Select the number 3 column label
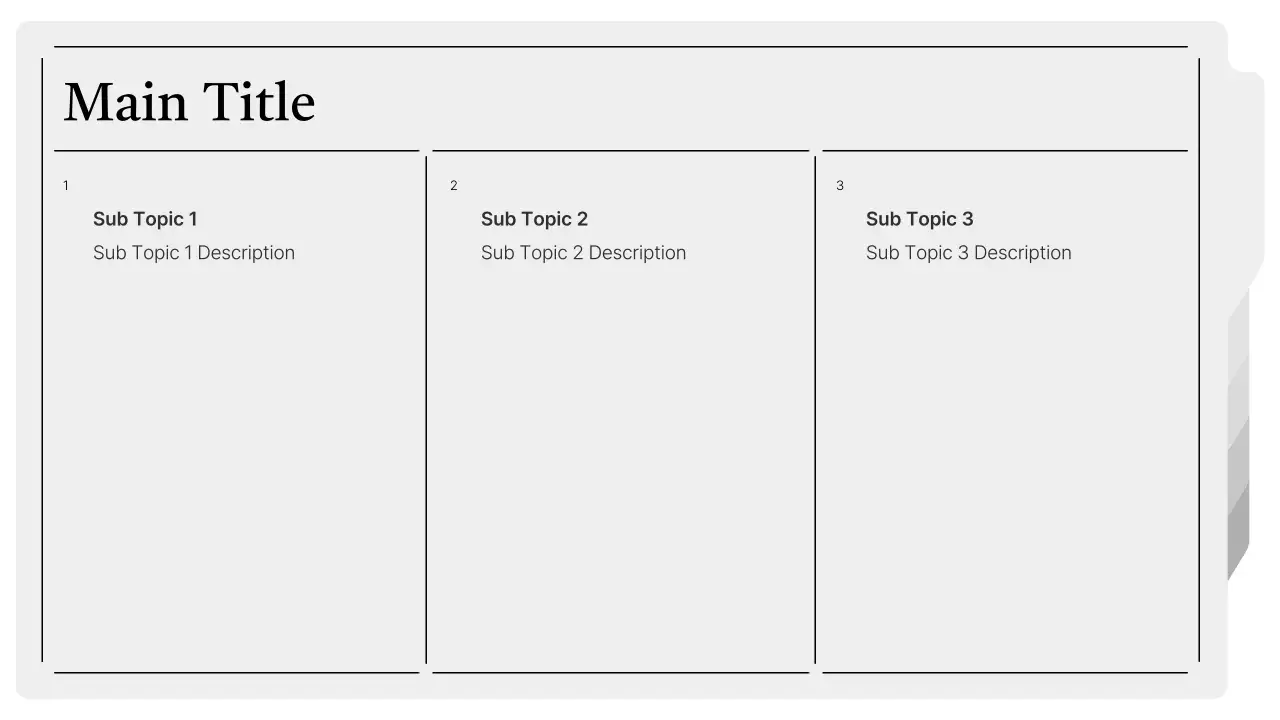1280x720 pixels. (840, 186)
